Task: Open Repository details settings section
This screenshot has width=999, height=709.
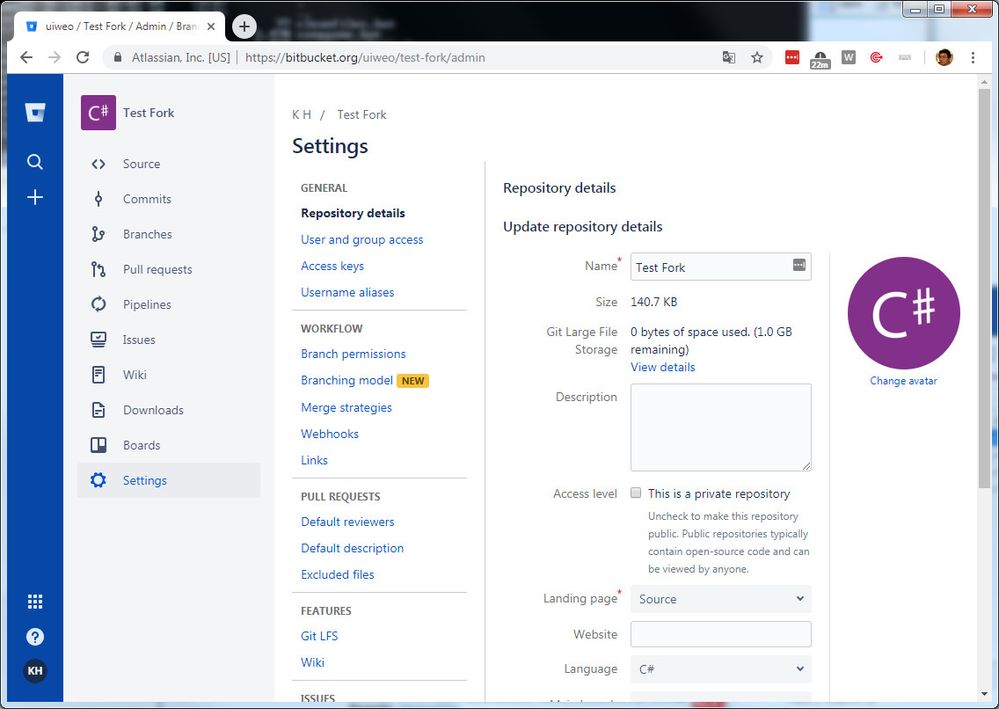Action: pos(353,213)
